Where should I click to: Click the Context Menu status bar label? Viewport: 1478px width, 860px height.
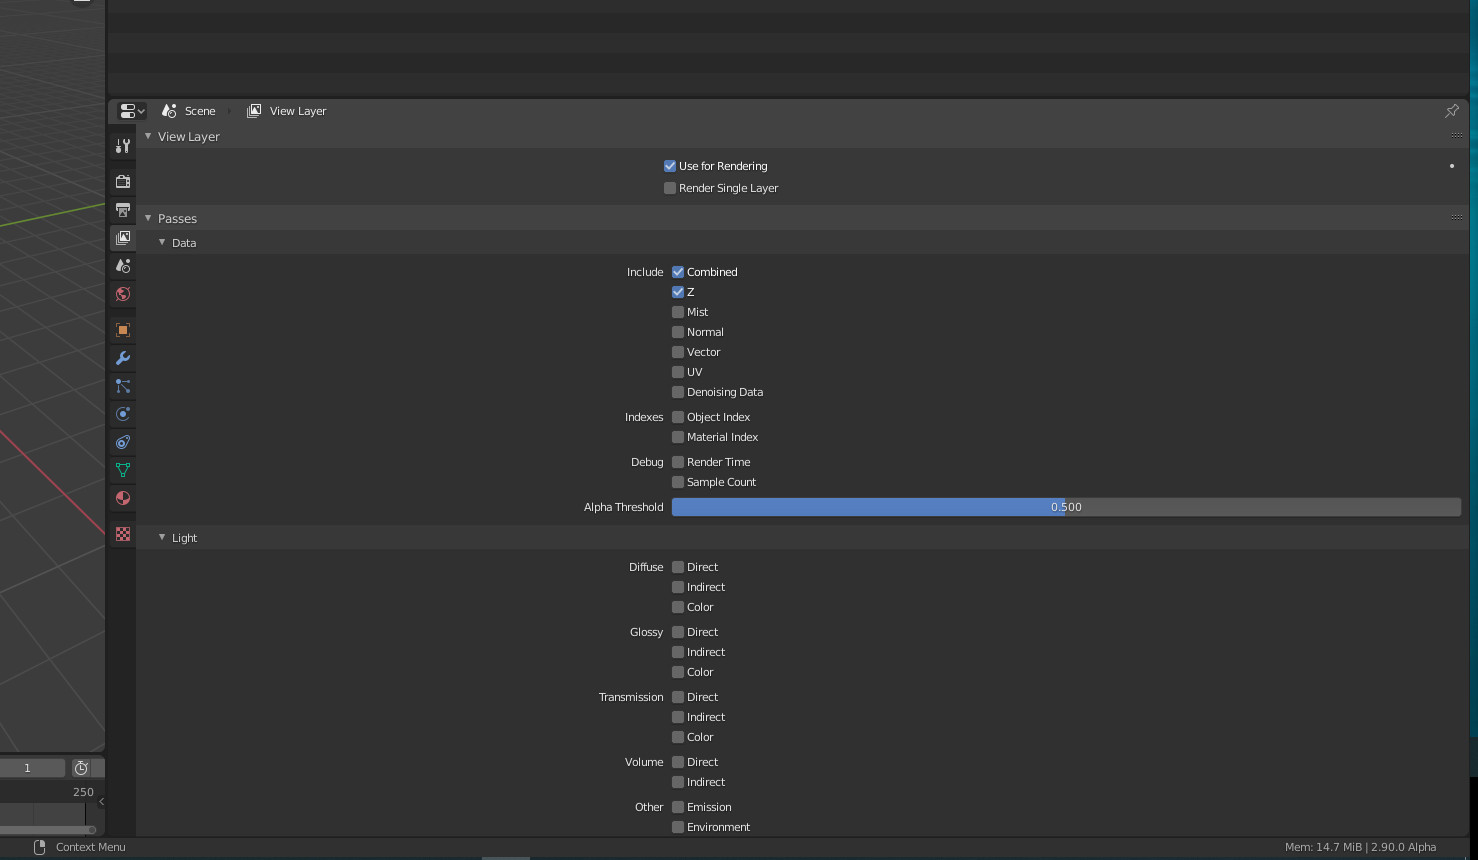click(x=91, y=847)
